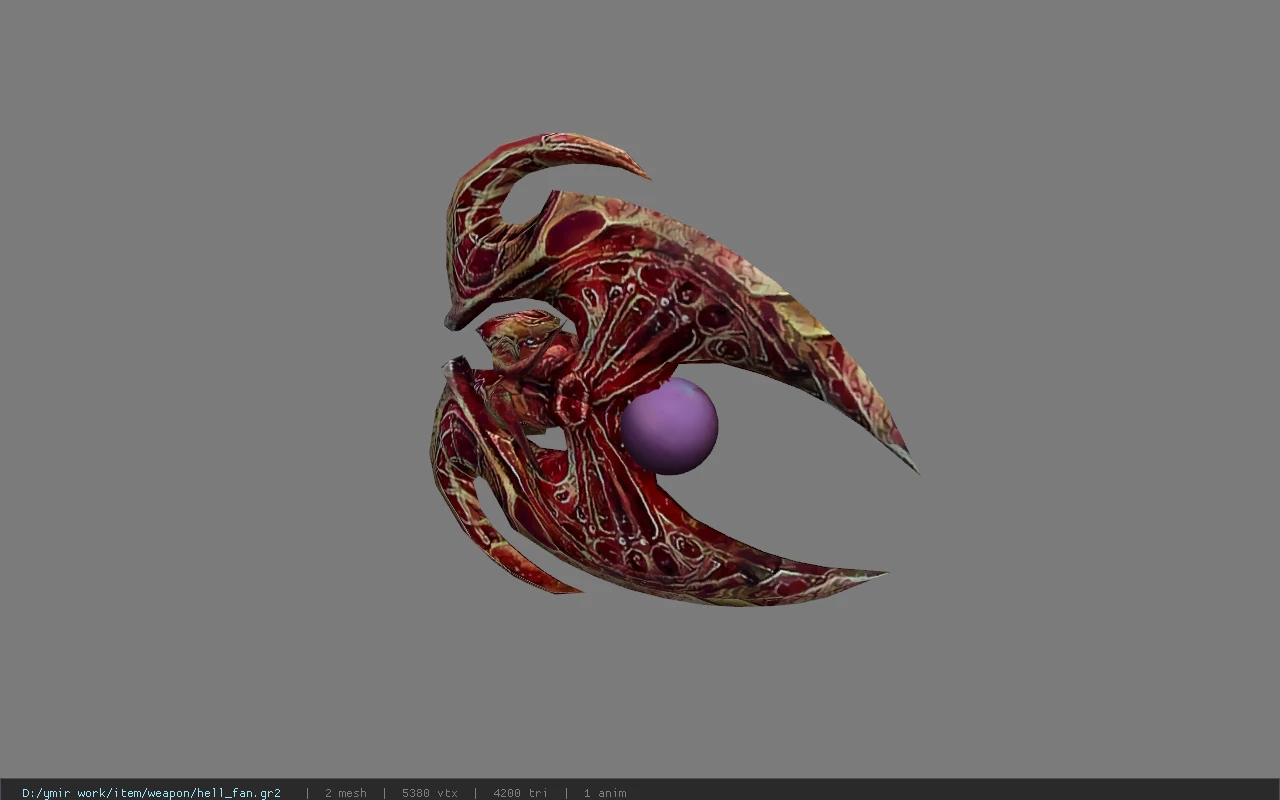Click the '5380 vtx' vertex count

tap(430, 793)
